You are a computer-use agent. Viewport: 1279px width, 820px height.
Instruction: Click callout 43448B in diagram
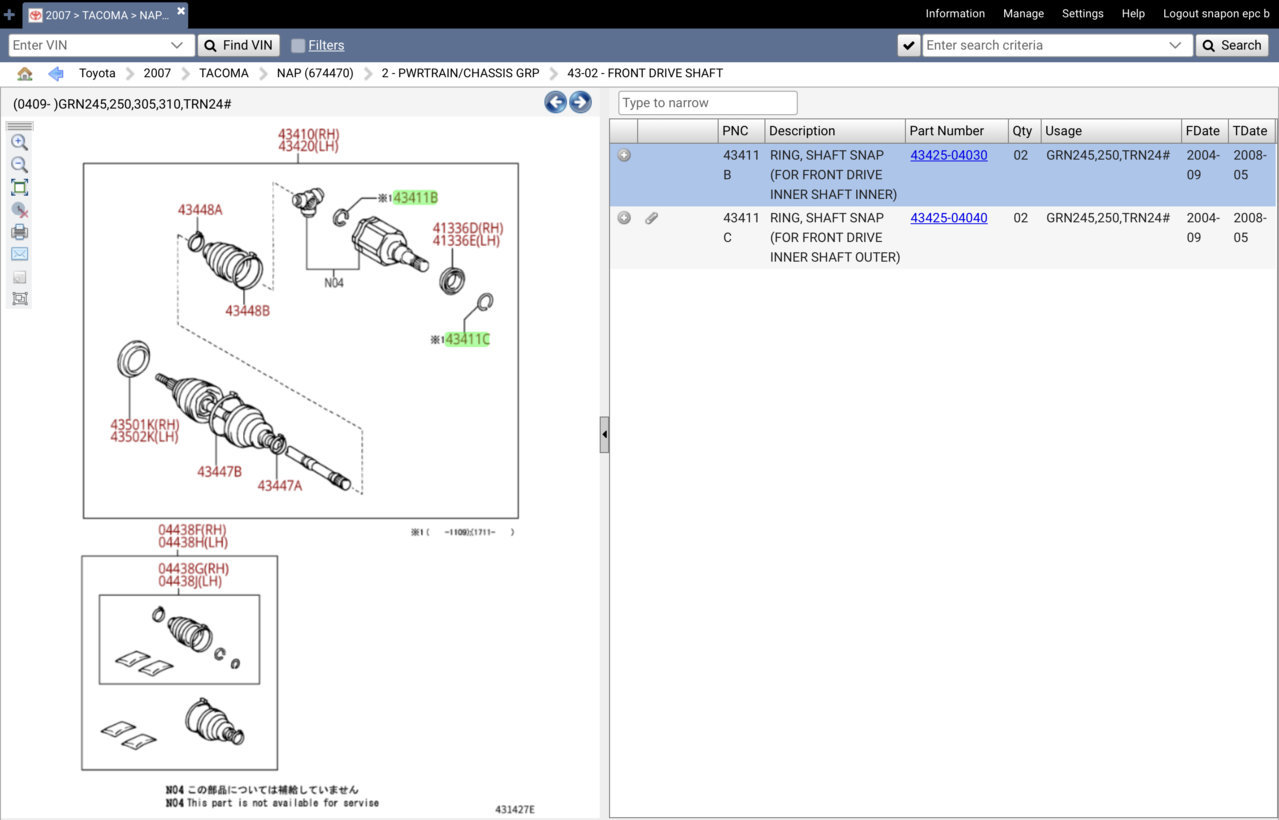click(247, 310)
